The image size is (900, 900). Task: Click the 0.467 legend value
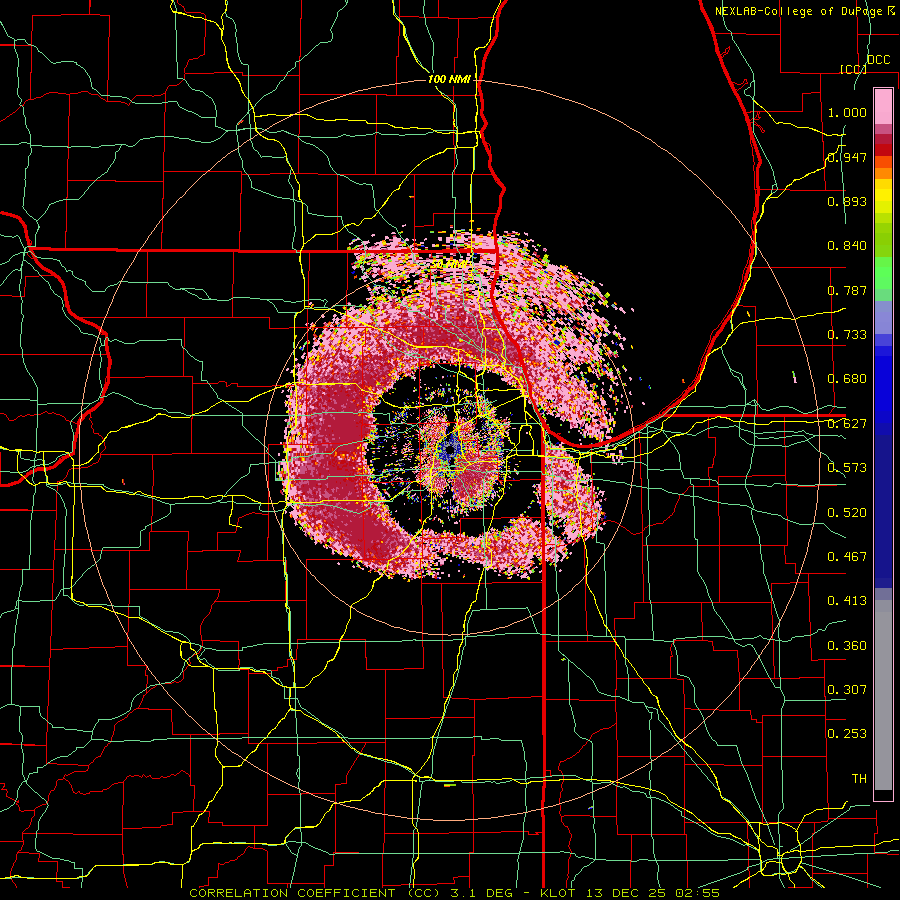click(847, 557)
